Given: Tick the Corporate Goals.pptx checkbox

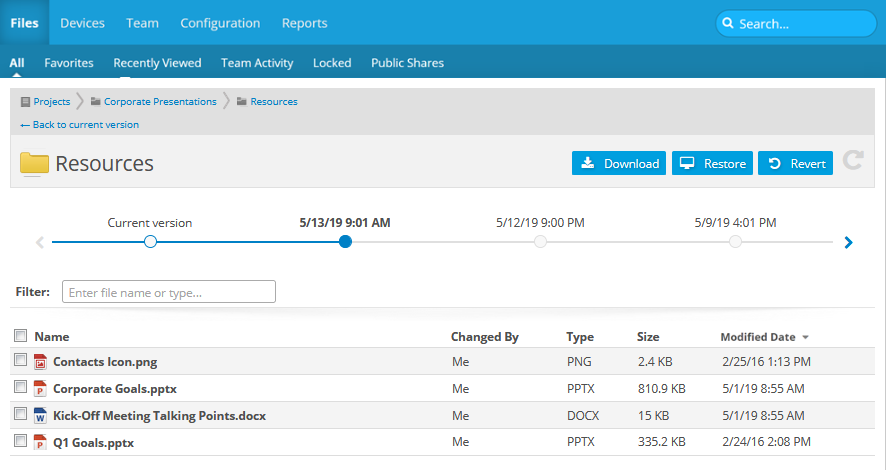Looking at the screenshot, I should point(20,387).
